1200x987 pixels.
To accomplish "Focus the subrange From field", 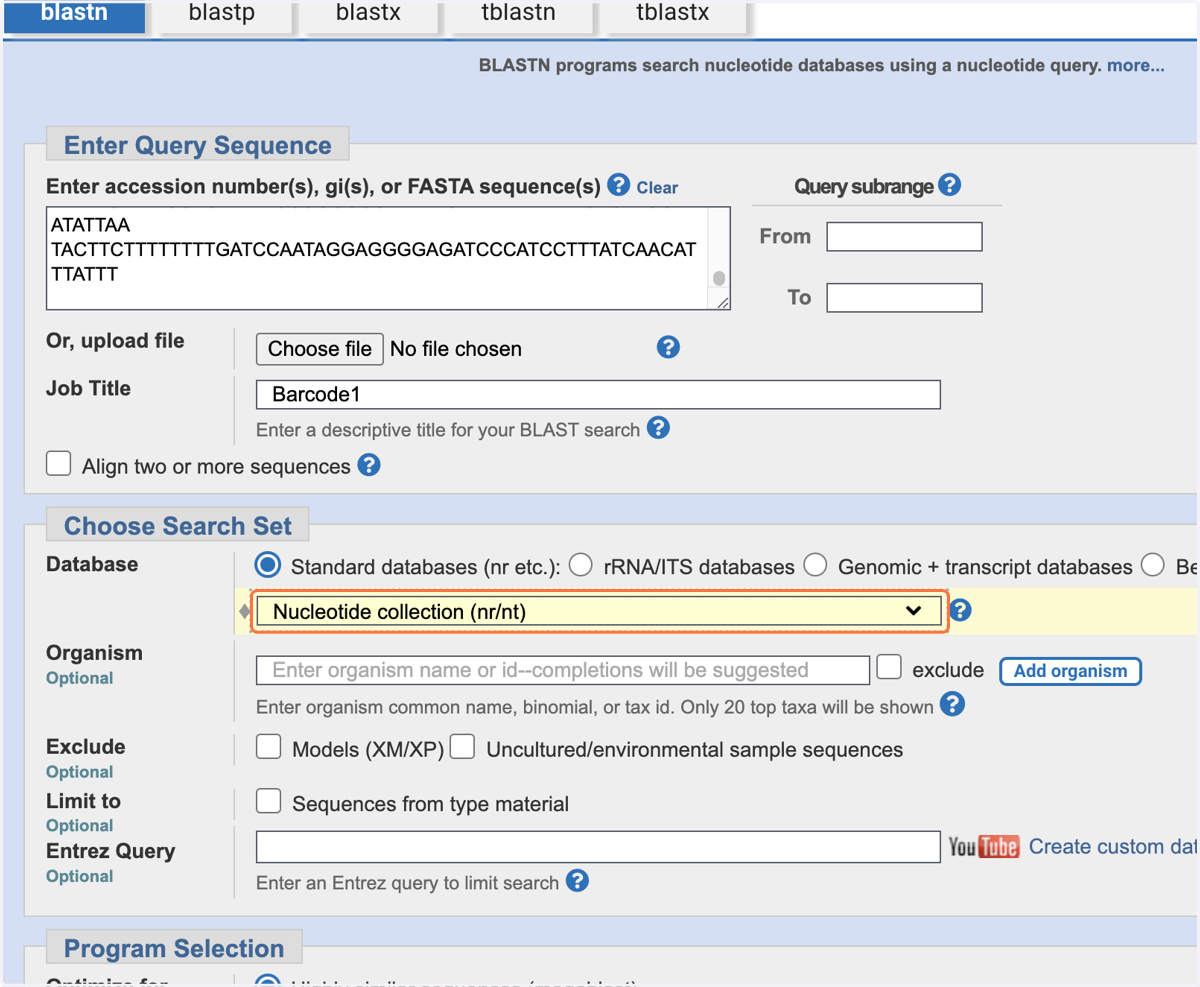I will point(904,236).
